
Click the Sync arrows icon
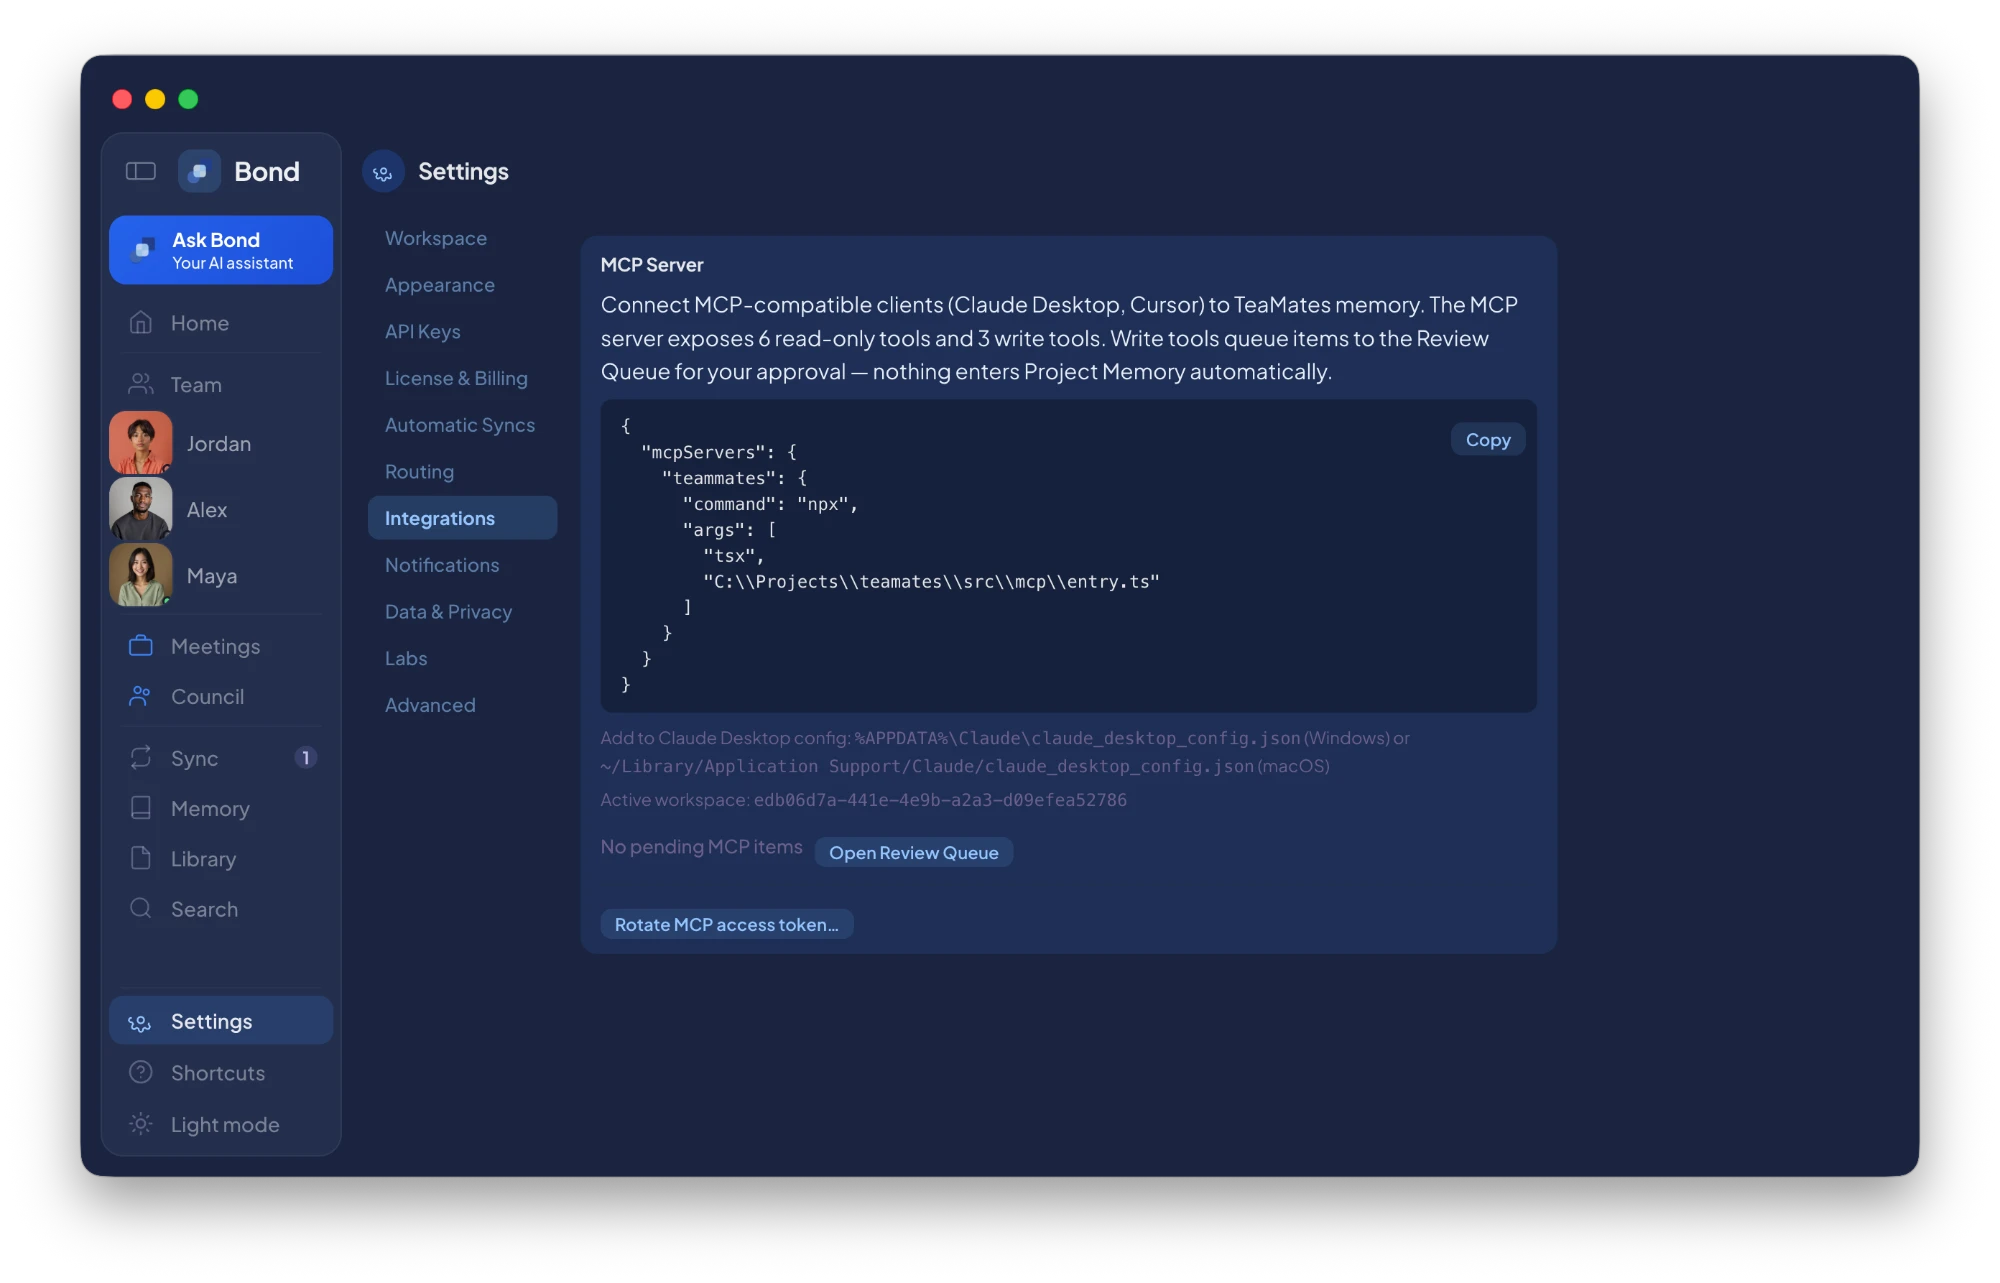(x=141, y=758)
